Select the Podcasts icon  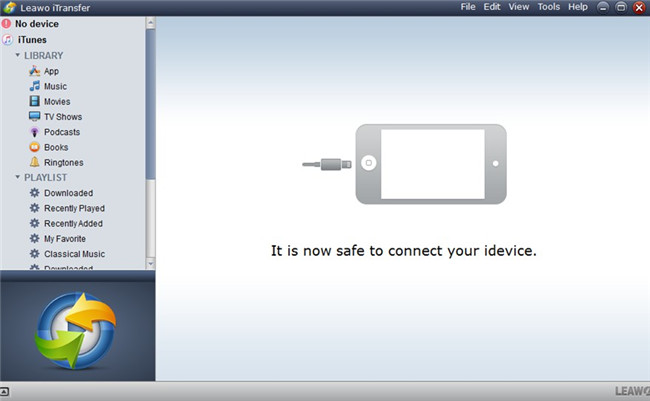click(x=34, y=132)
